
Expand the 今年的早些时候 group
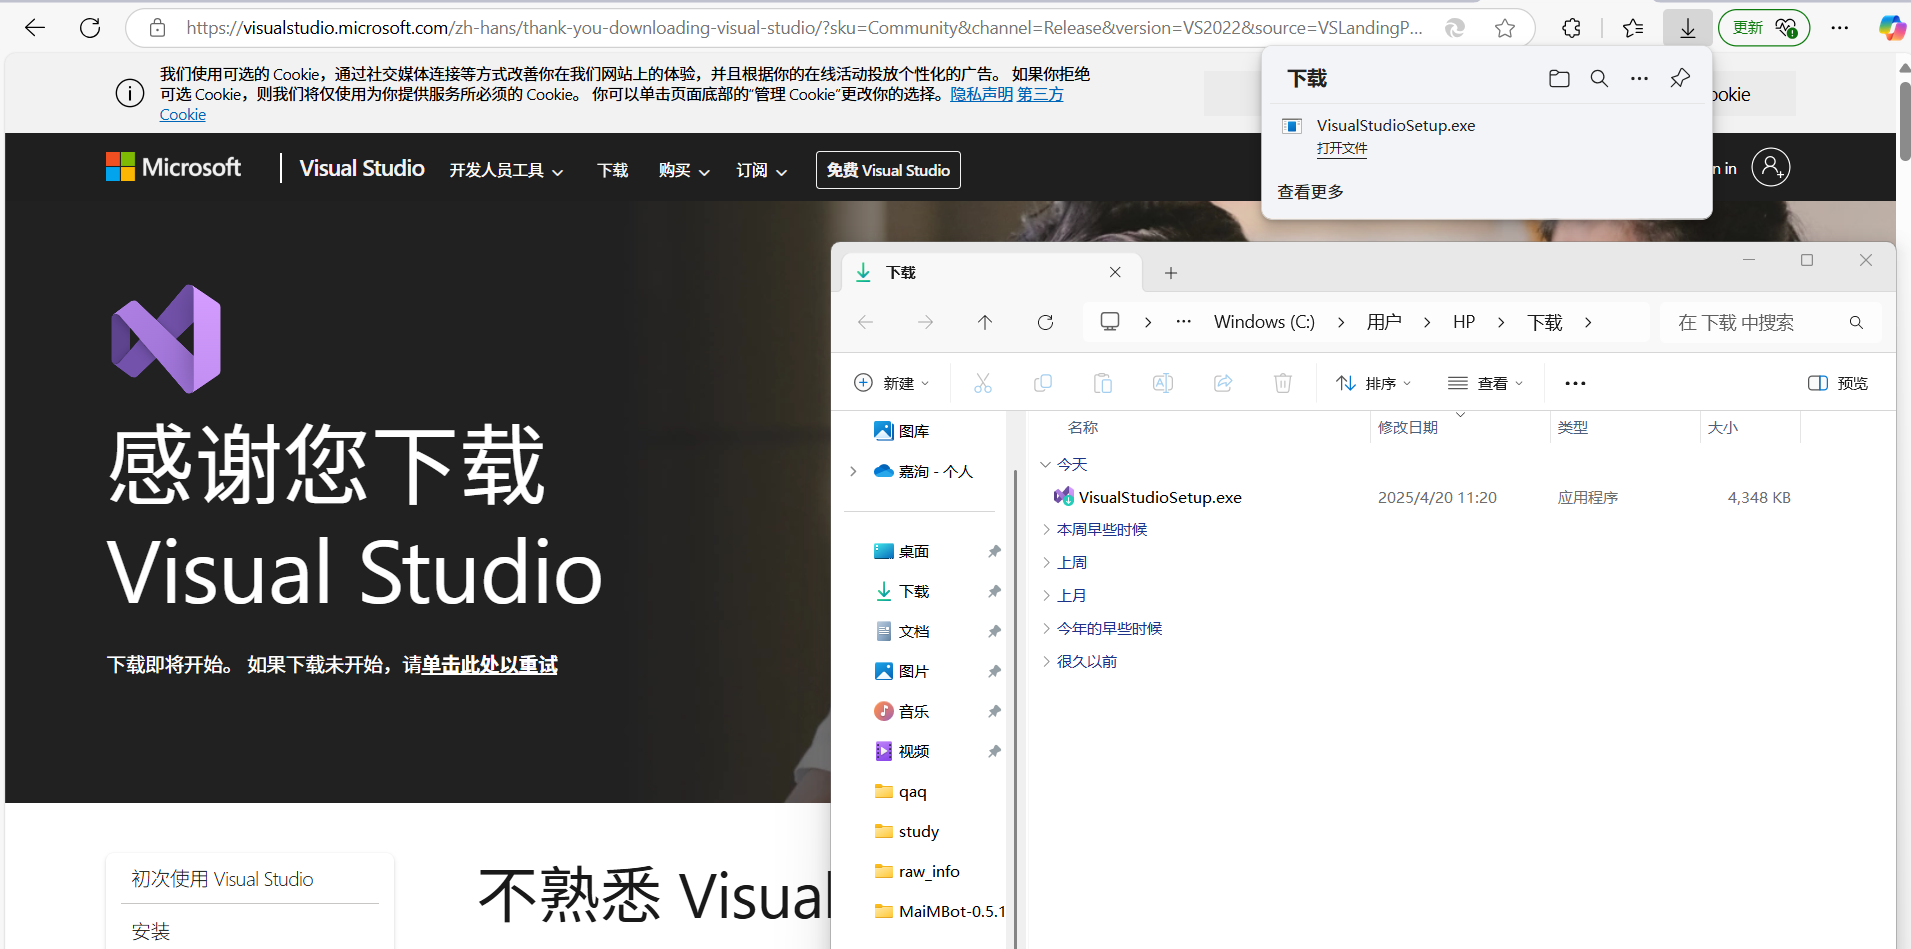(x=1046, y=629)
